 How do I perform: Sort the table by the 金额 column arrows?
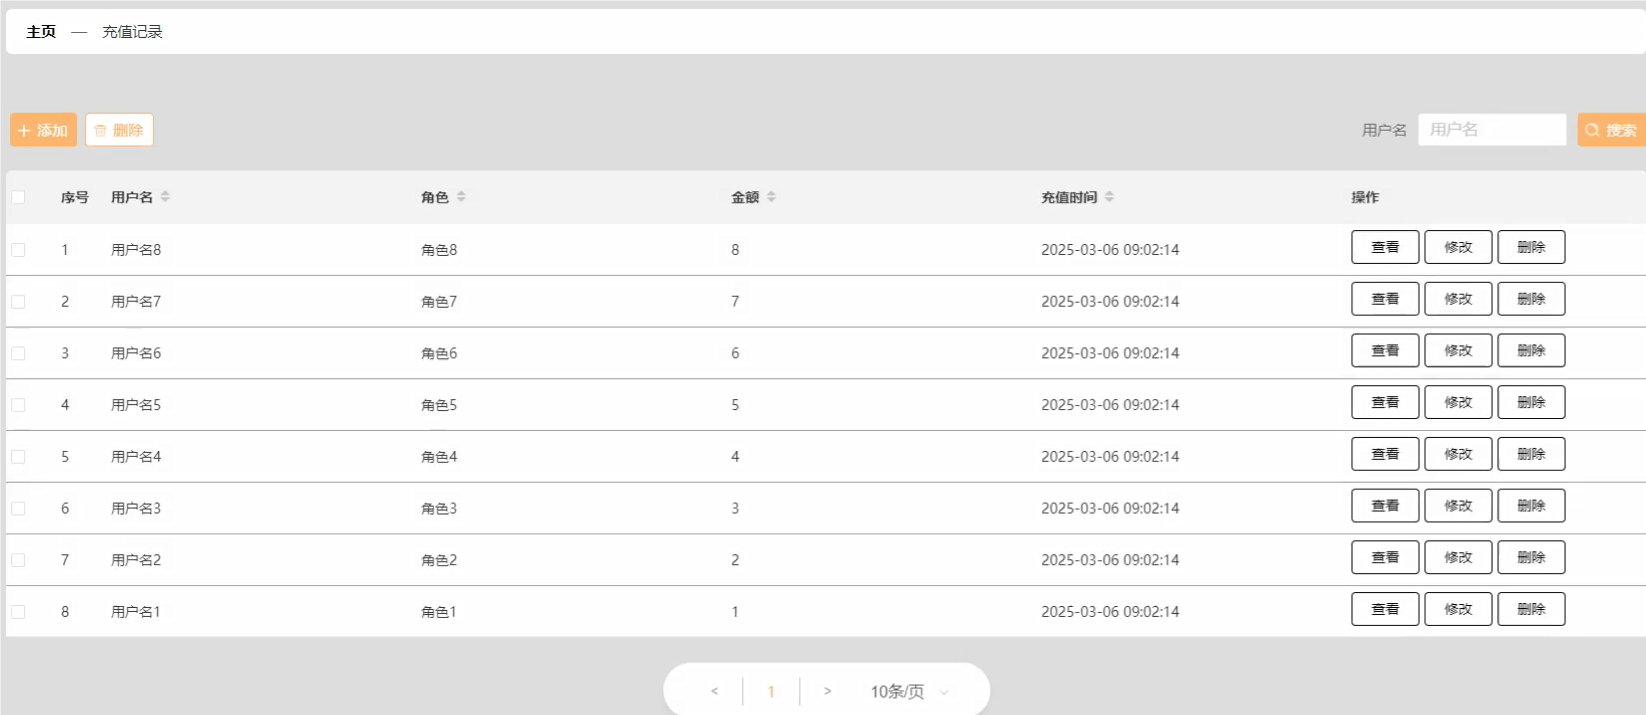[771, 197]
